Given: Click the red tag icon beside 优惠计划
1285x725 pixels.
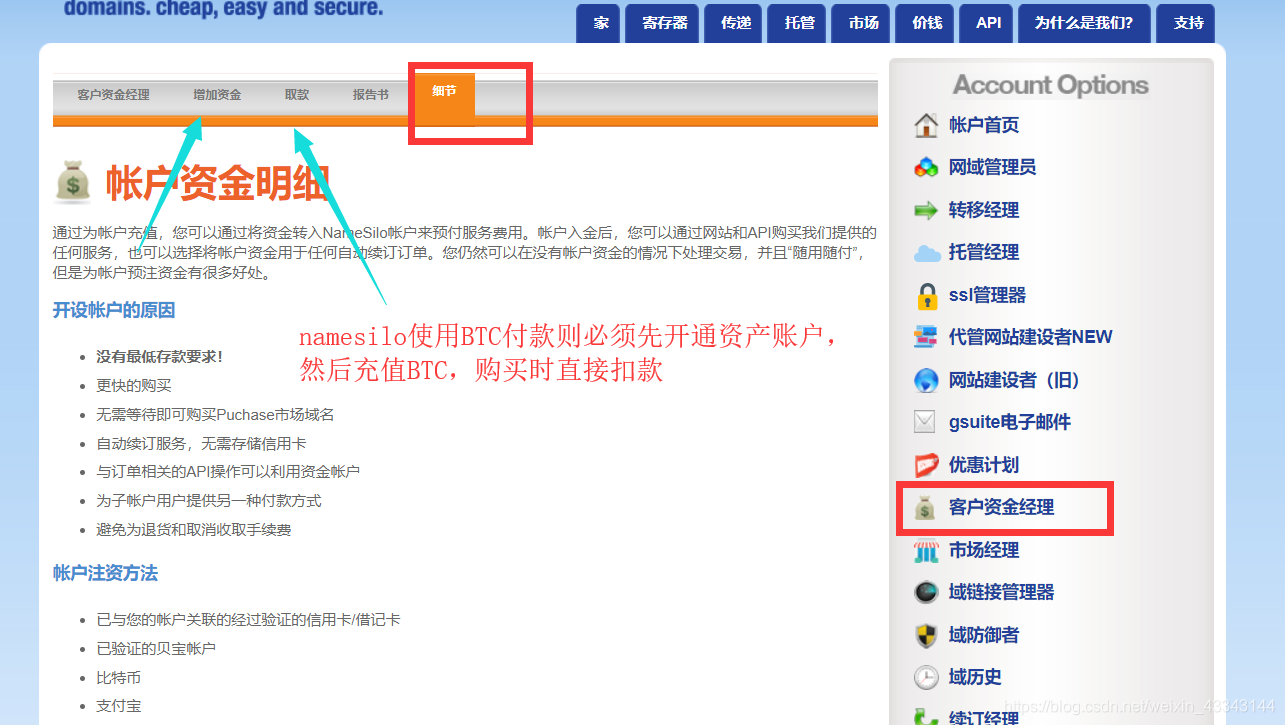Looking at the screenshot, I should [x=926, y=465].
